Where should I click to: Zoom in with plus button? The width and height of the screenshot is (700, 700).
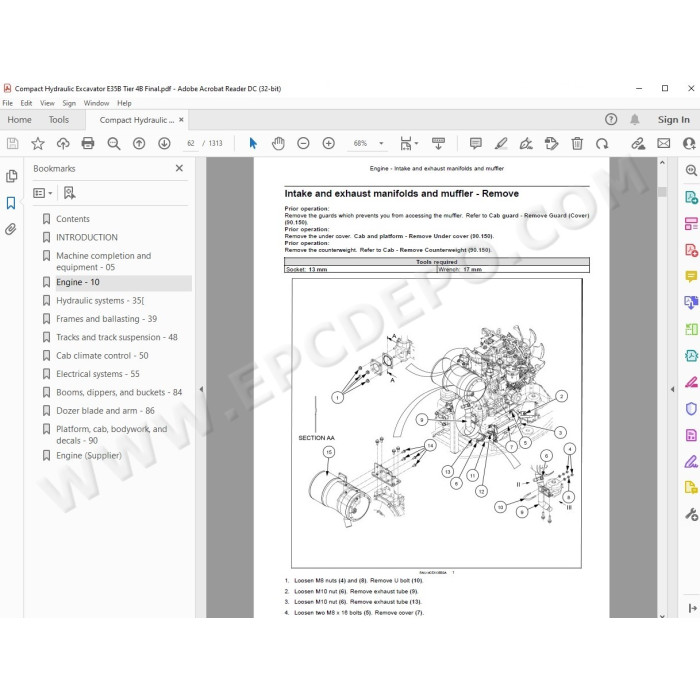point(329,143)
